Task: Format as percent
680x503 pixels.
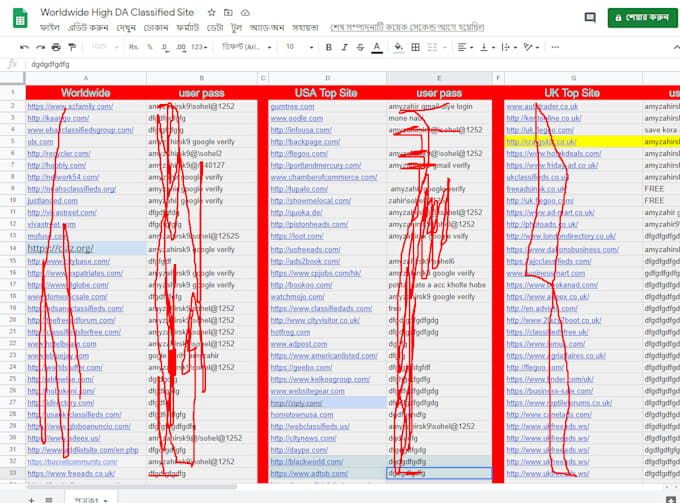Action: 150,47
